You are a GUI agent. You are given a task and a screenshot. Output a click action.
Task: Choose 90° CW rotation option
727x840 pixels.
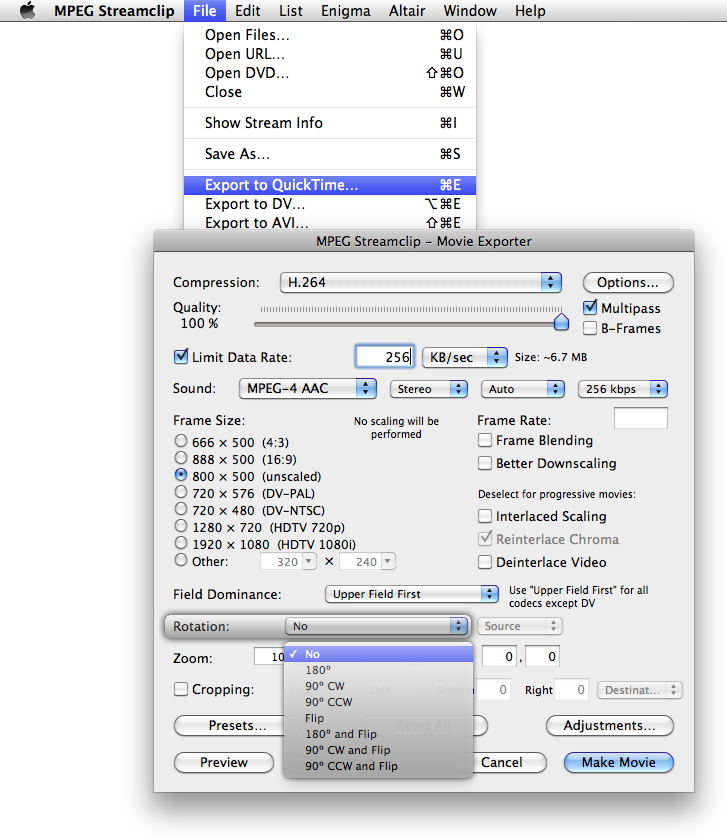(x=378, y=686)
